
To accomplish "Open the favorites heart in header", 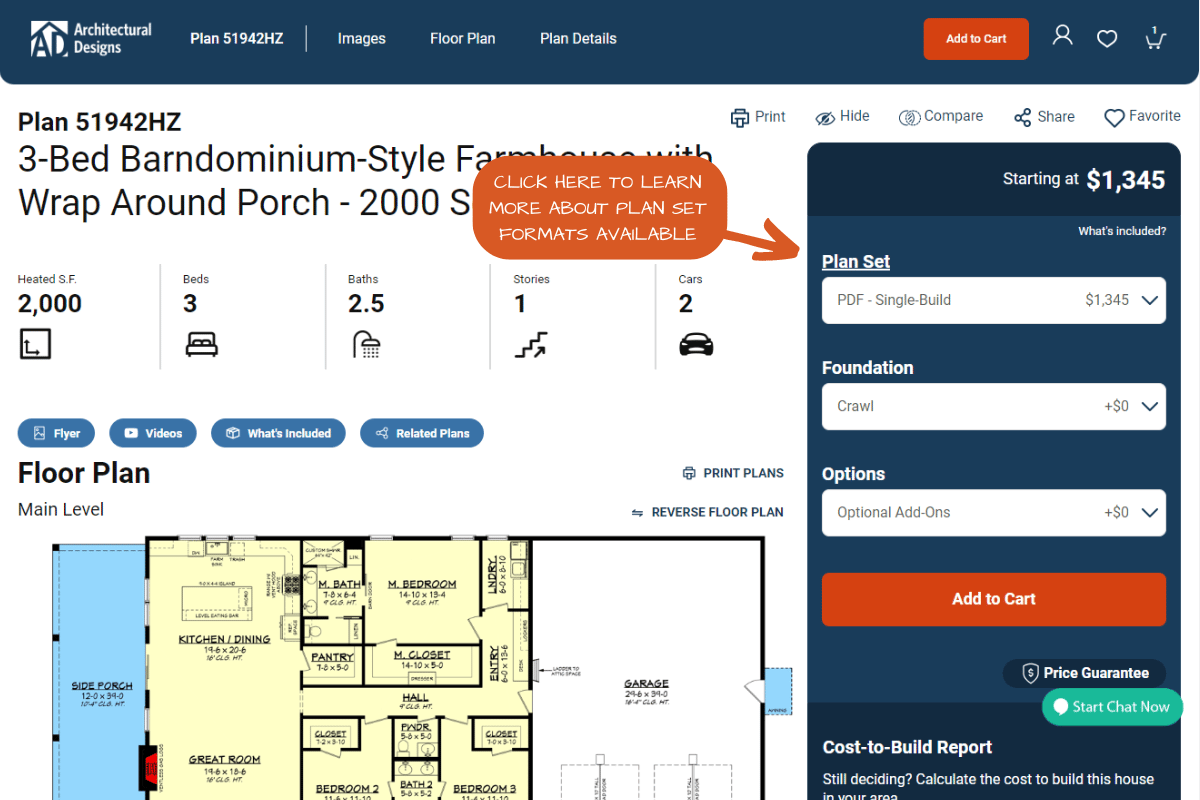I will (1107, 39).
